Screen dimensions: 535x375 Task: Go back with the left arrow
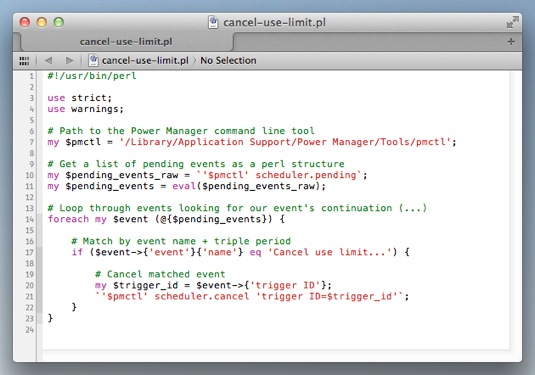pos(48,60)
